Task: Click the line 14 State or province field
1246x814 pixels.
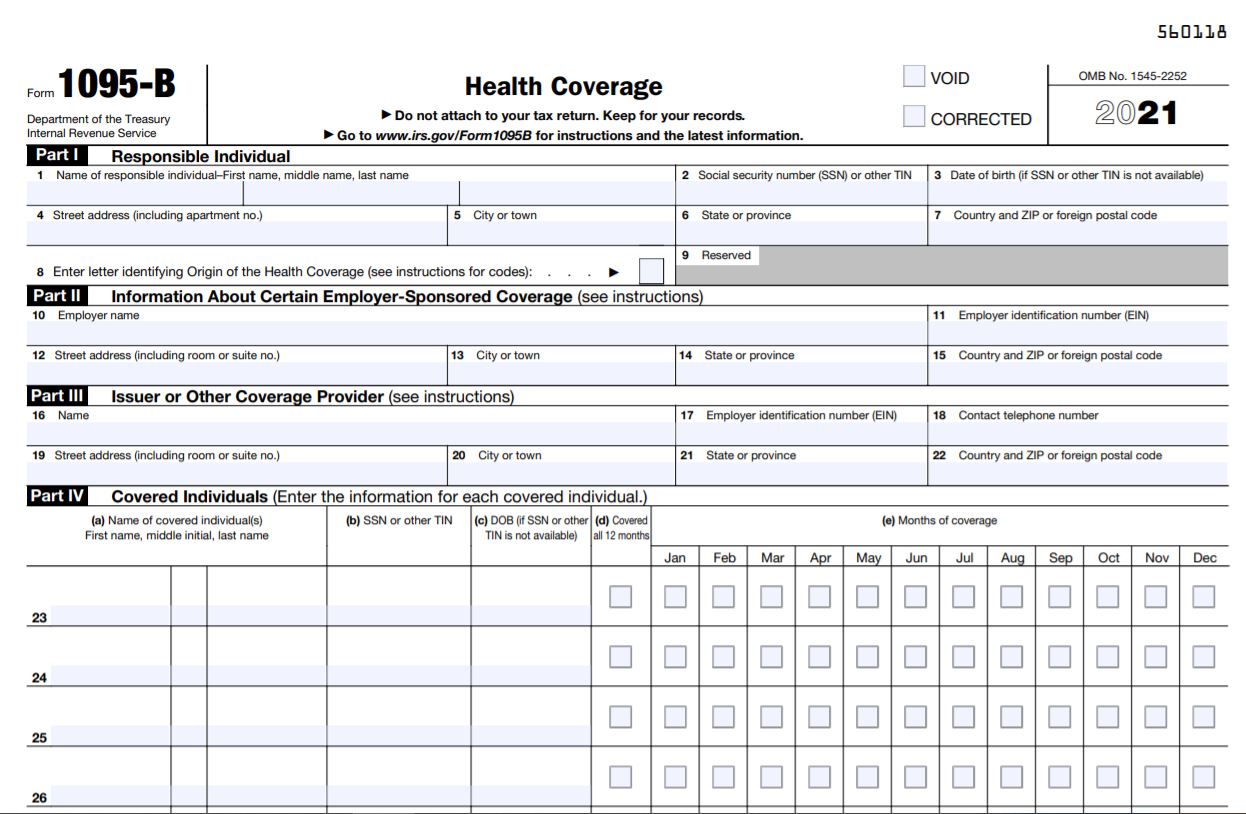Action: coord(801,373)
